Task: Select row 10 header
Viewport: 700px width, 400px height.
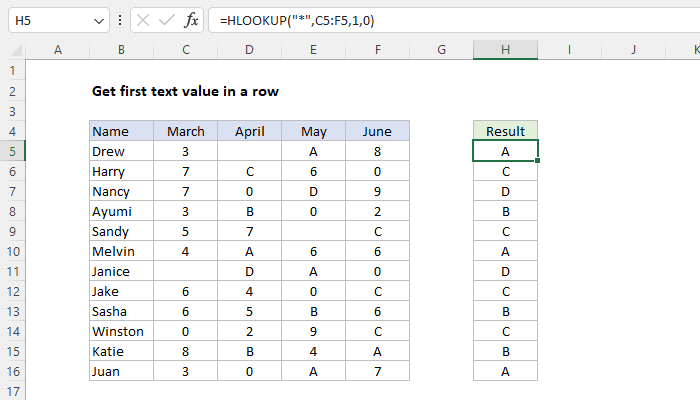Action: tap(12, 251)
